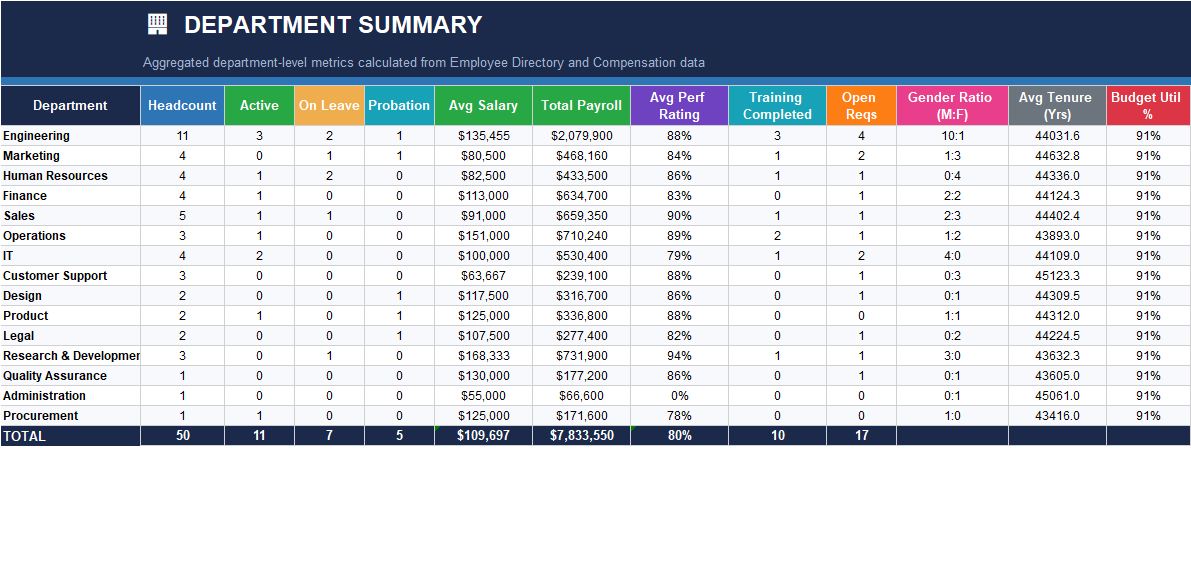Select the Research & Development row label

point(71,356)
